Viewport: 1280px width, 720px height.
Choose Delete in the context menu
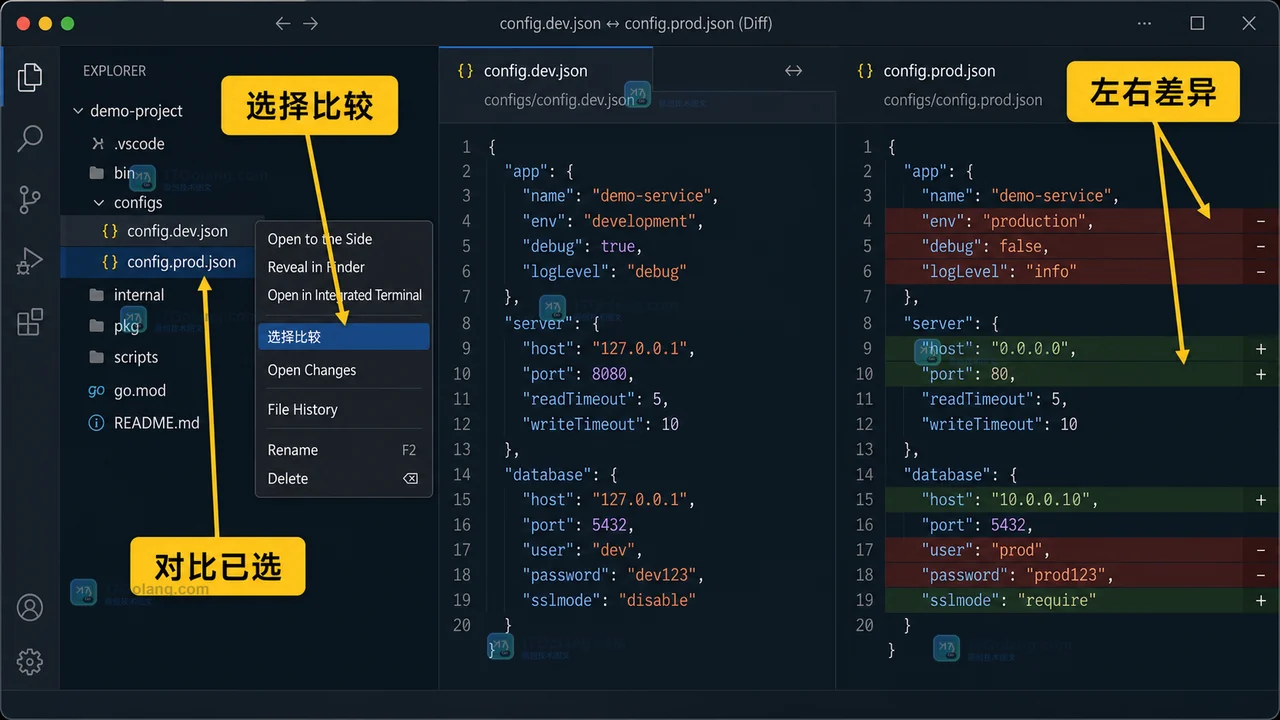(344, 479)
